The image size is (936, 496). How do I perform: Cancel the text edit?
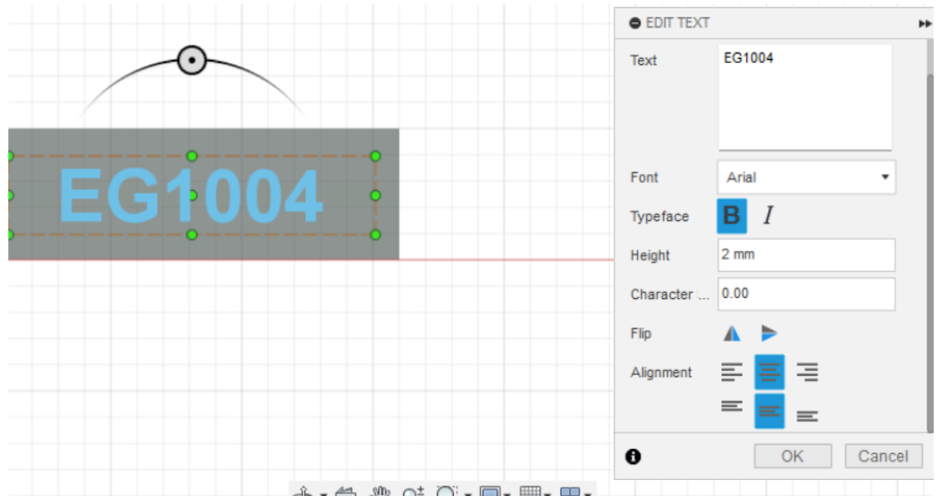click(883, 456)
